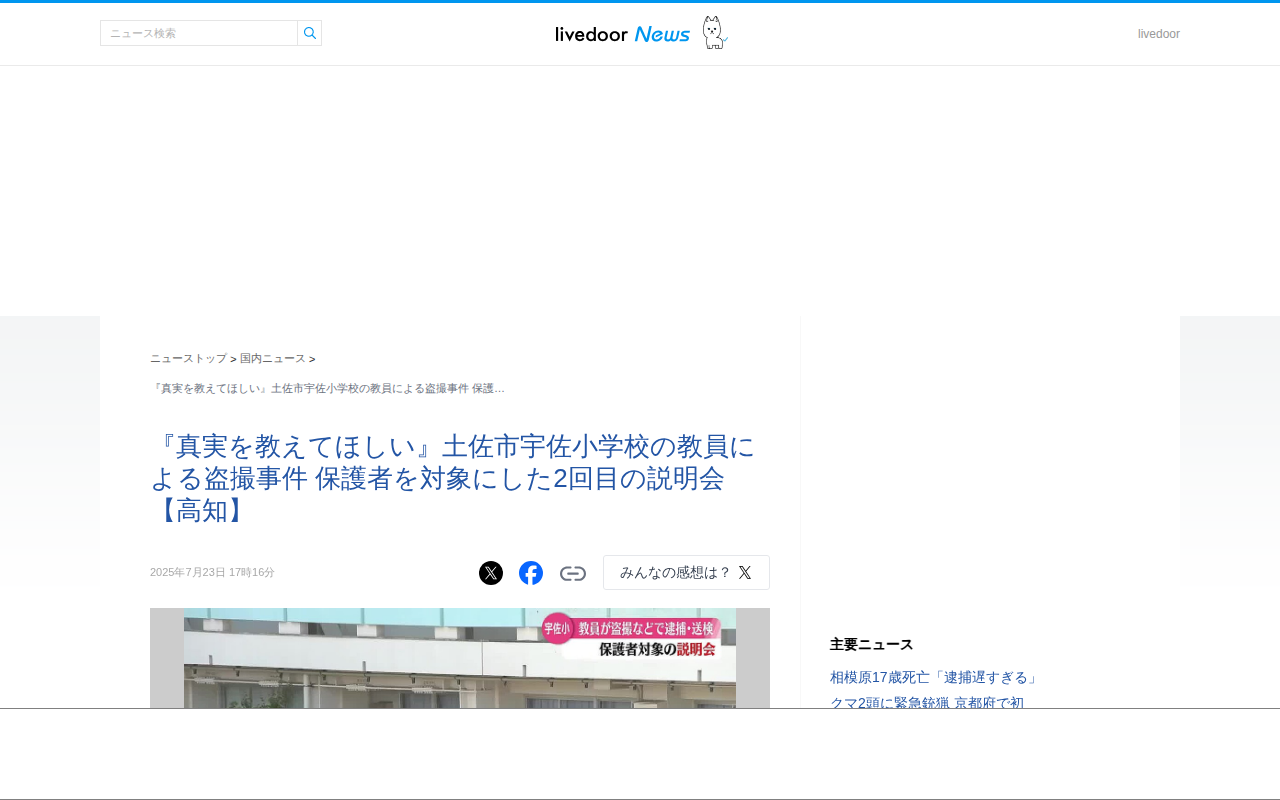Viewport: 1280px width, 800px height.
Task: Click the article date 2025年7月23日 17時16分
Action: click(x=212, y=572)
